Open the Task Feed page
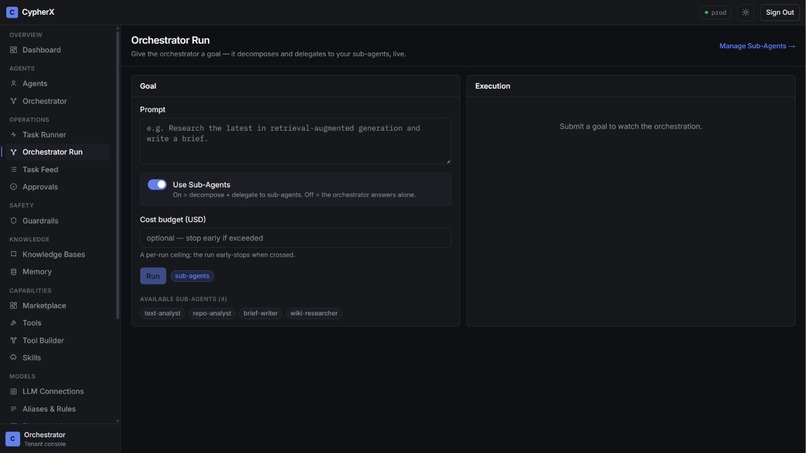Viewport: 806px width, 453px height. click(x=40, y=170)
